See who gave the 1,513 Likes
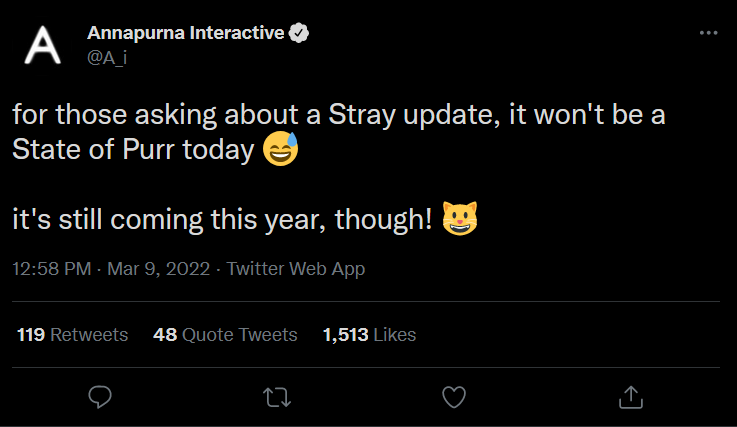Viewport: 737px width, 427px height. [x=369, y=335]
